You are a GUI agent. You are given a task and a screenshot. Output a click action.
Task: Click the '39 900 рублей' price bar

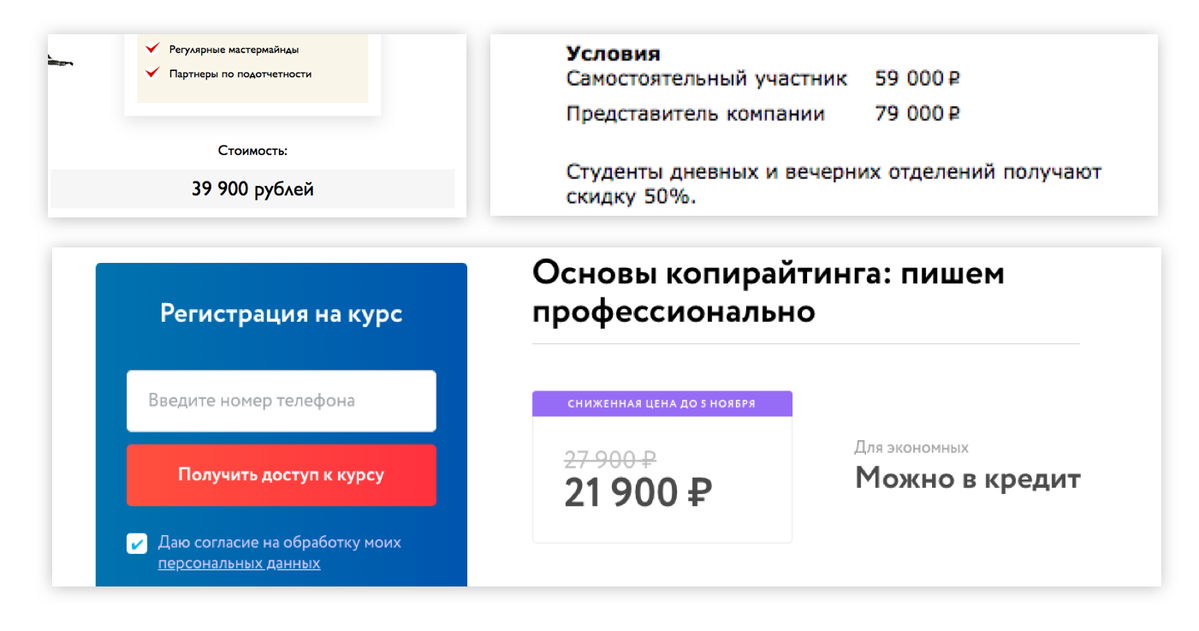[x=252, y=189]
